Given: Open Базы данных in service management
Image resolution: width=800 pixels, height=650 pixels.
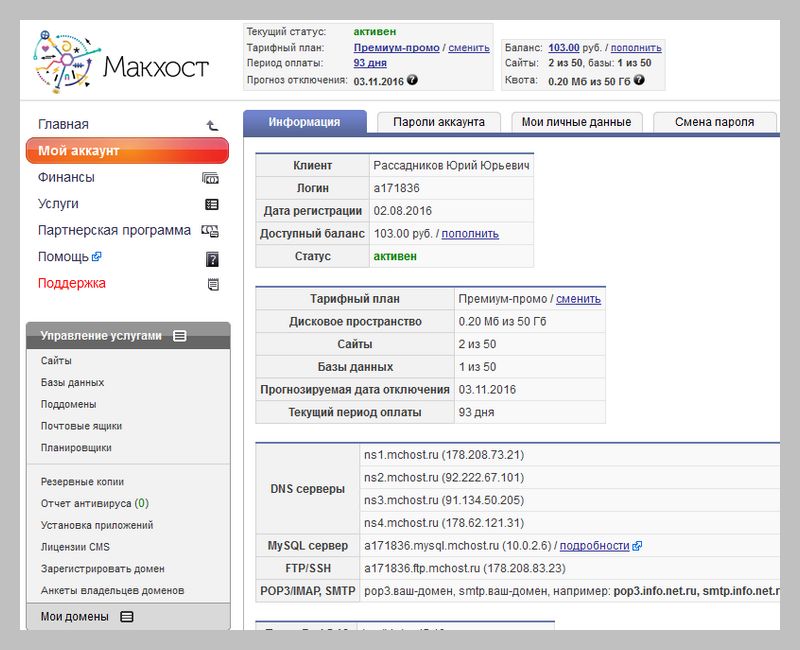Looking at the screenshot, I should tap(72, 383).
